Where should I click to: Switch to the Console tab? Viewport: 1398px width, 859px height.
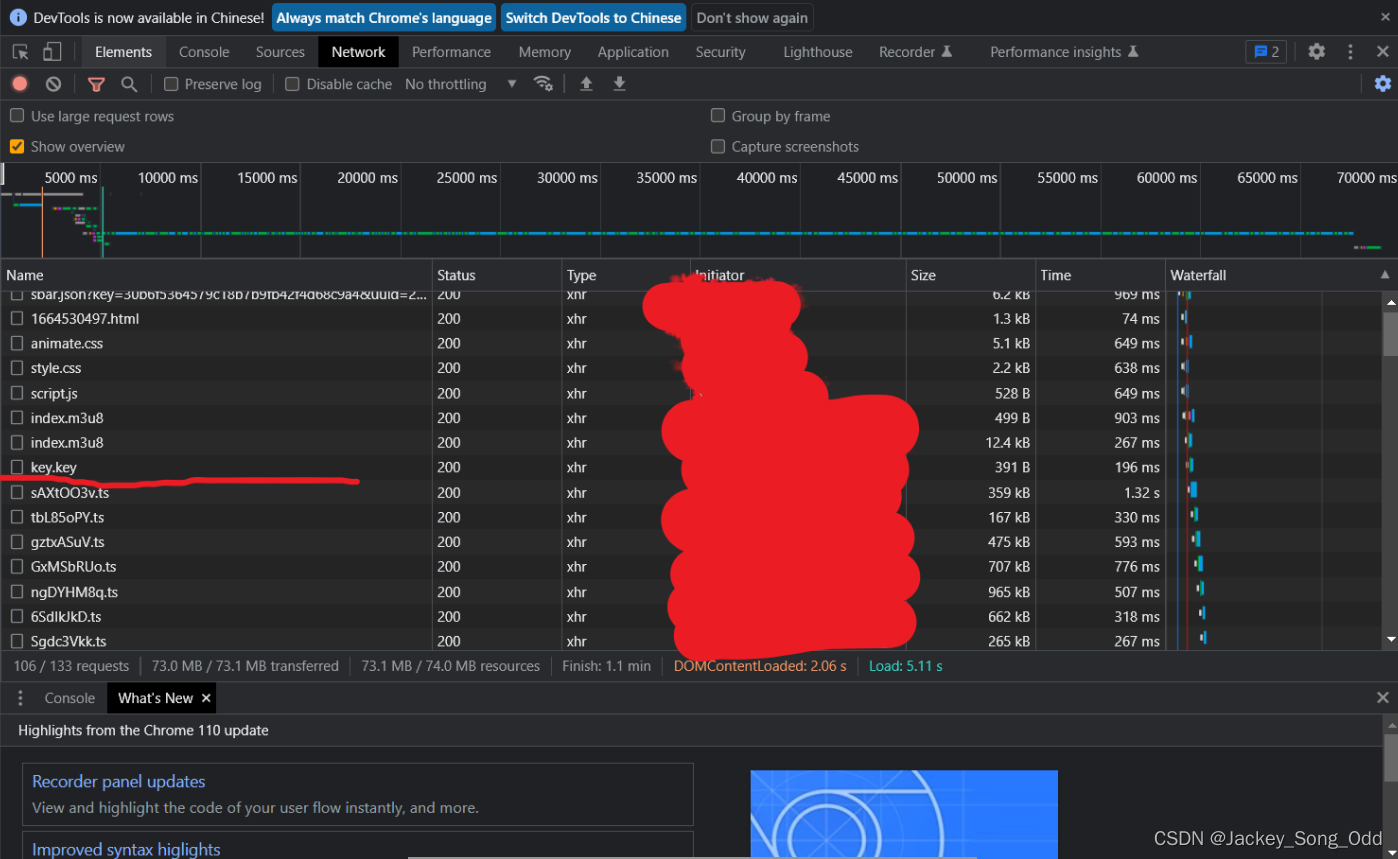(204, 52)
